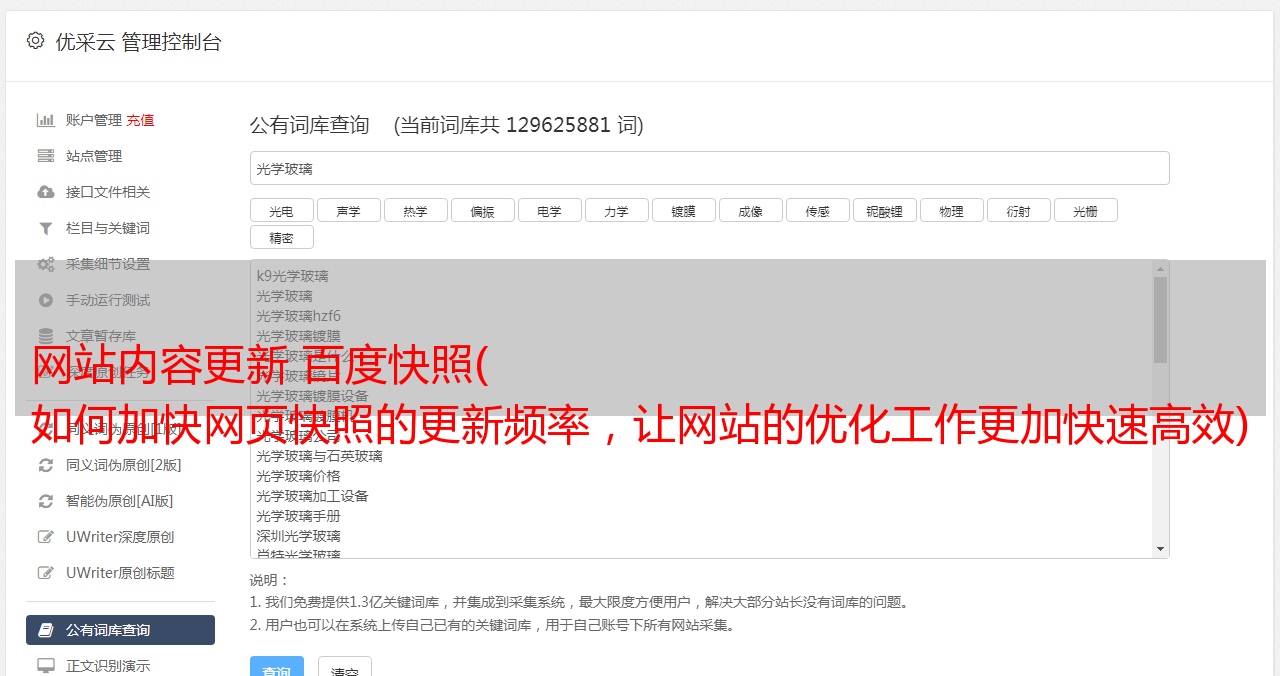Click the bar chart icon for 账户管理
Image resolution: width=1280 pixels, height=676 pixels.
(x=46, y=120)
